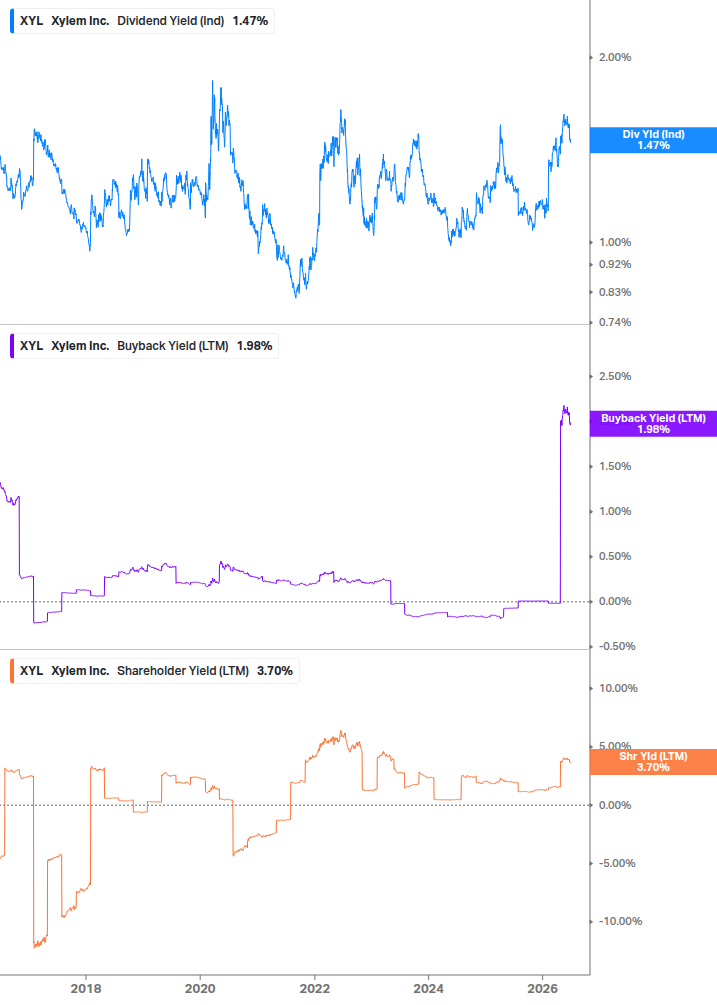Click the 2.50% tick on buyback yield axis

click(x=615, y=376)
